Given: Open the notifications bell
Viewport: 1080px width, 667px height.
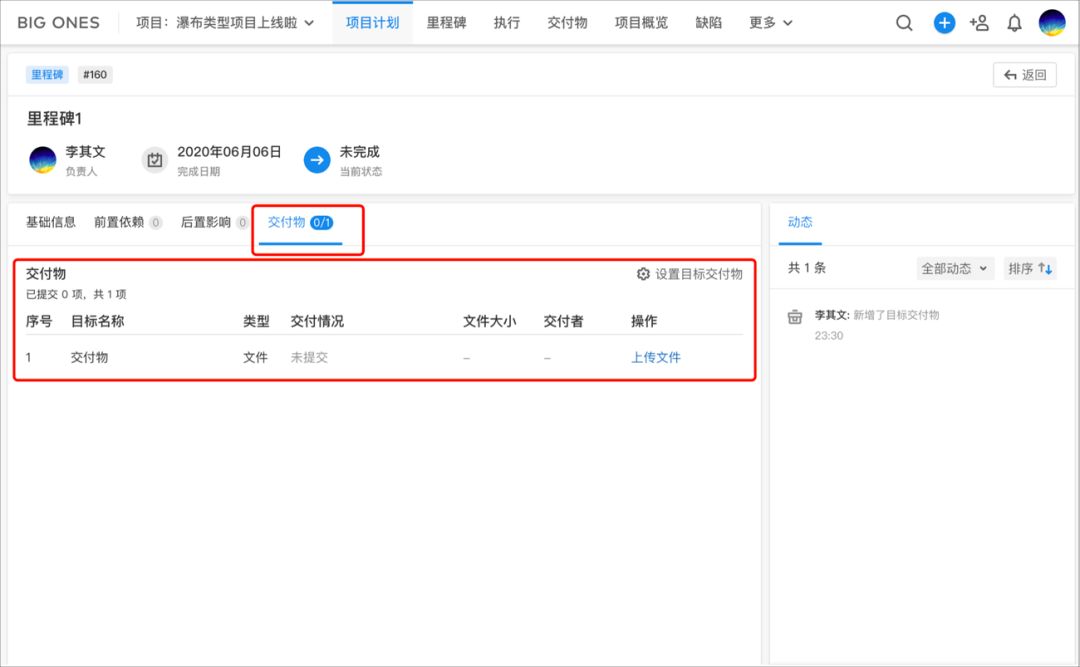Looking at the screenshot, I should point(1014,23).
